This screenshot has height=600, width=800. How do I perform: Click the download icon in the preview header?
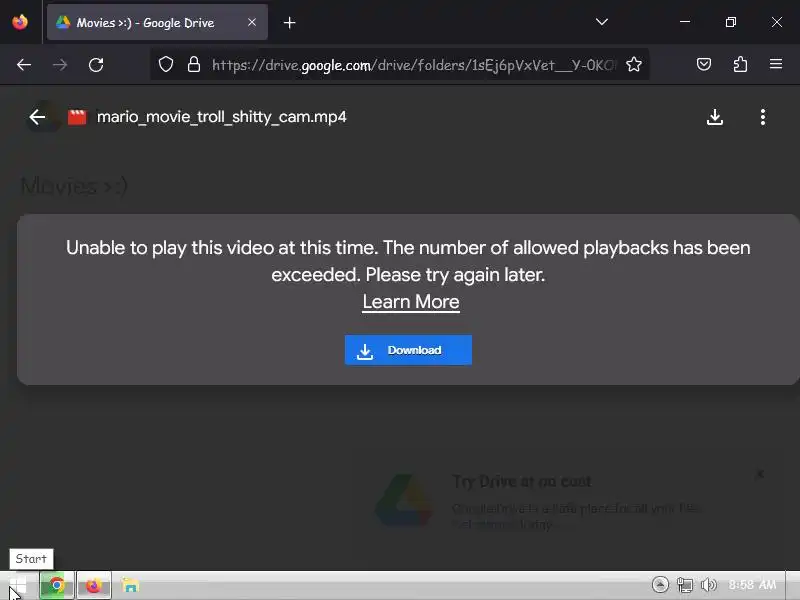pos(715,117)
